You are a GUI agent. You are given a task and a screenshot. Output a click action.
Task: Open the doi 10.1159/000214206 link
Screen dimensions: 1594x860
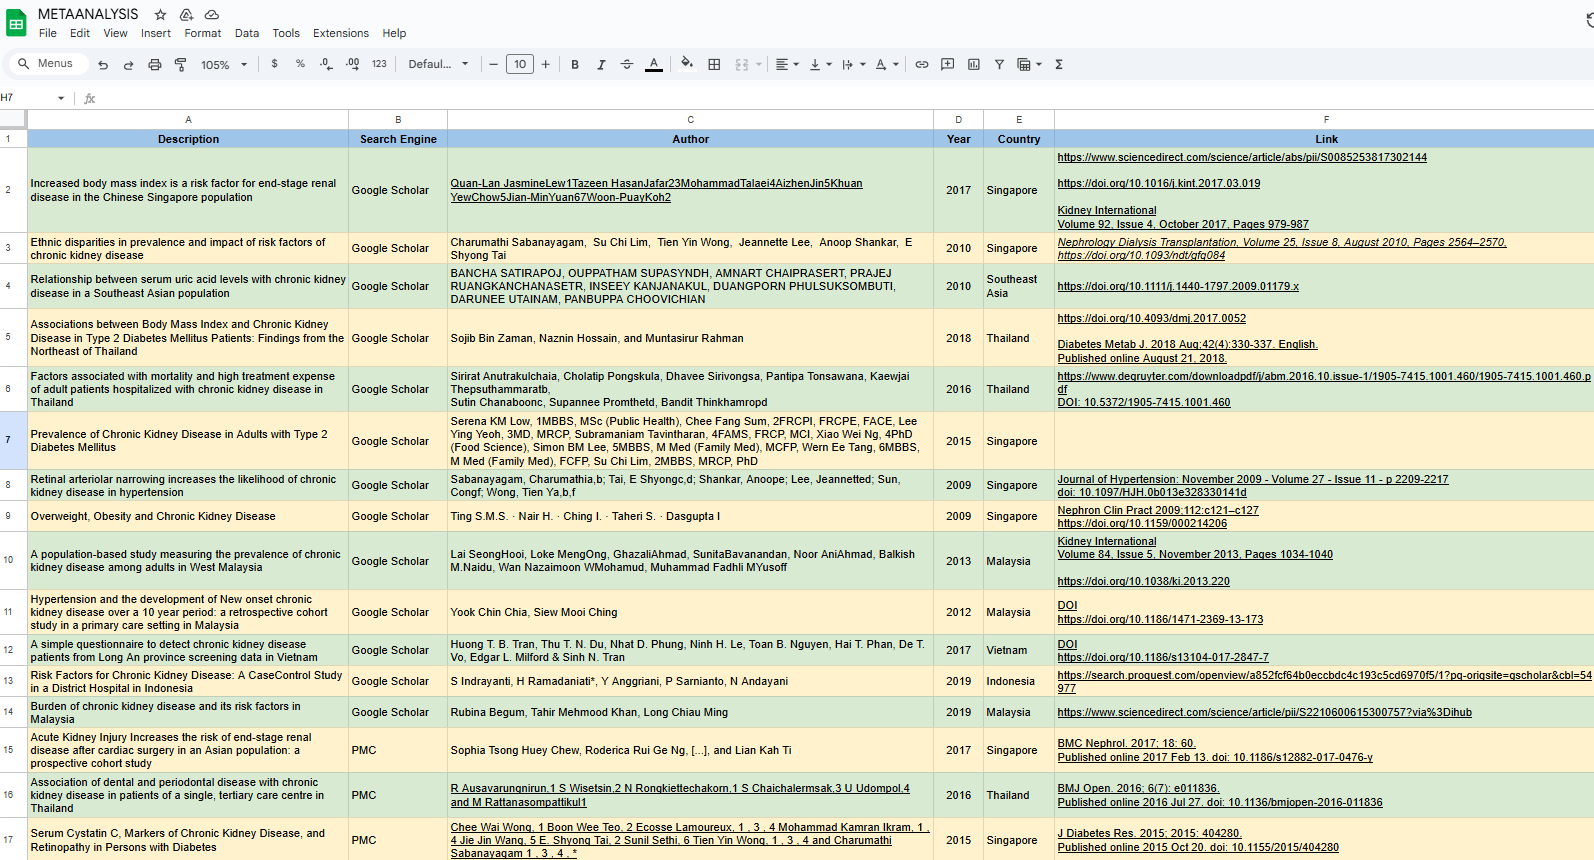coord(1142,523)
